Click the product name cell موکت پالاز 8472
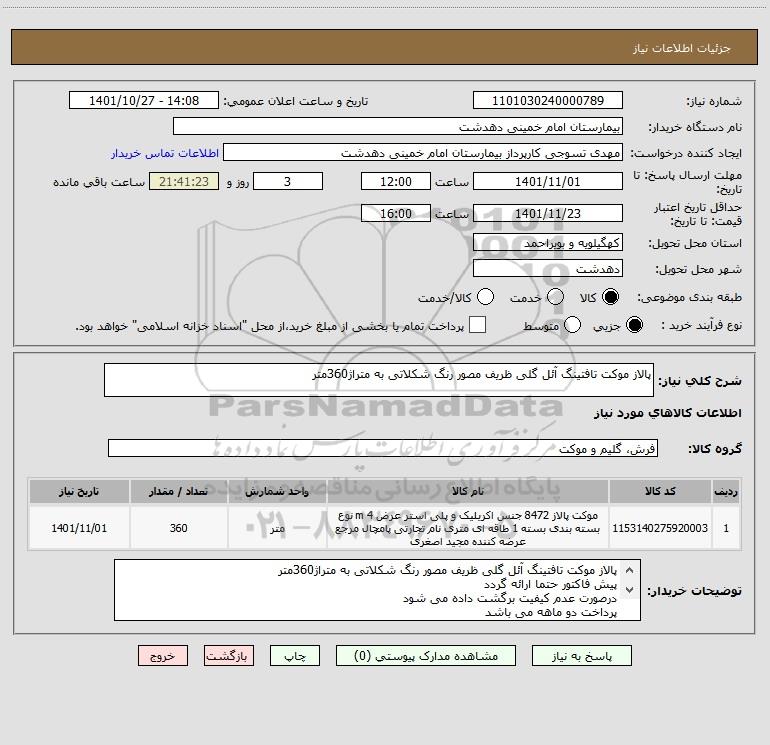 (x=468, y=528)
